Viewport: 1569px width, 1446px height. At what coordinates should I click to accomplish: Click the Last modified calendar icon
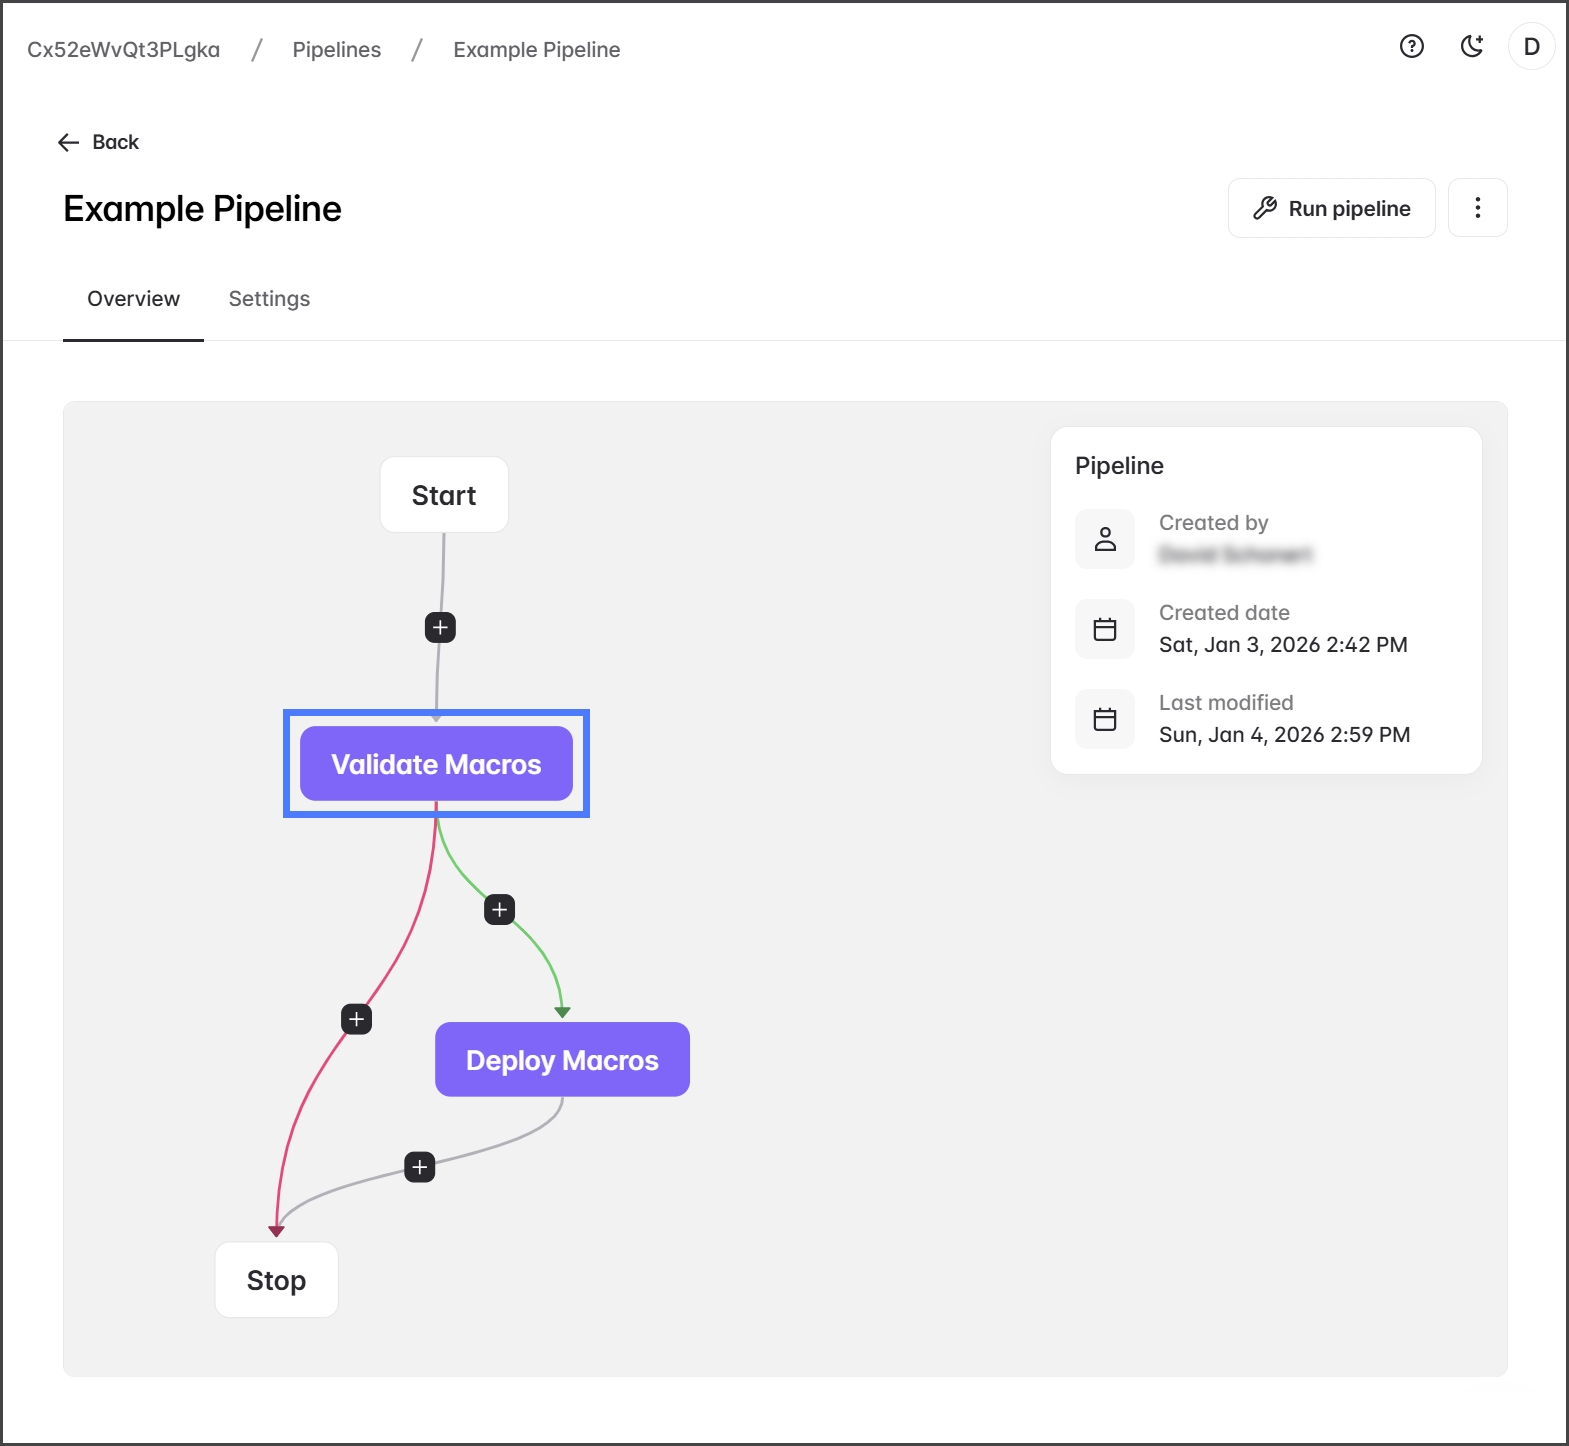(1105, 719)
